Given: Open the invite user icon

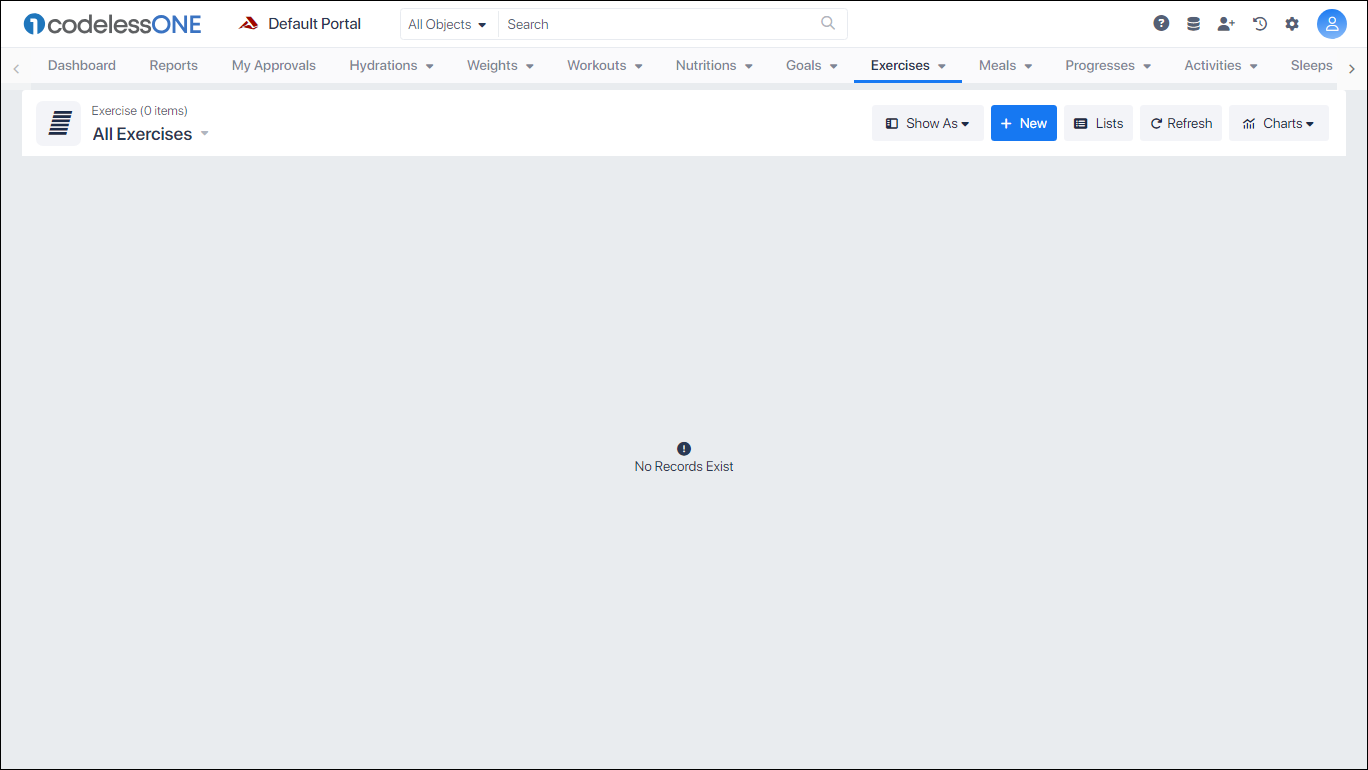Looking at the screenshot, I should (x=1226, y=23).
